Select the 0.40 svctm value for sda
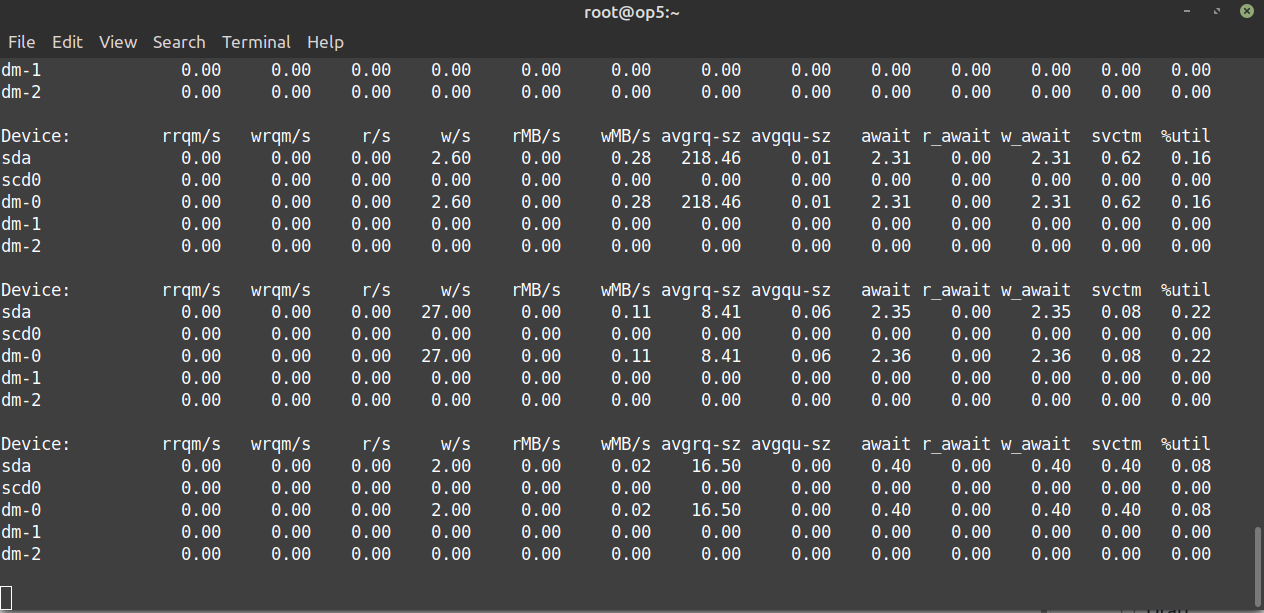Image resolution: width=1264 pixels, height=613 pixels. click(1121, 466)
